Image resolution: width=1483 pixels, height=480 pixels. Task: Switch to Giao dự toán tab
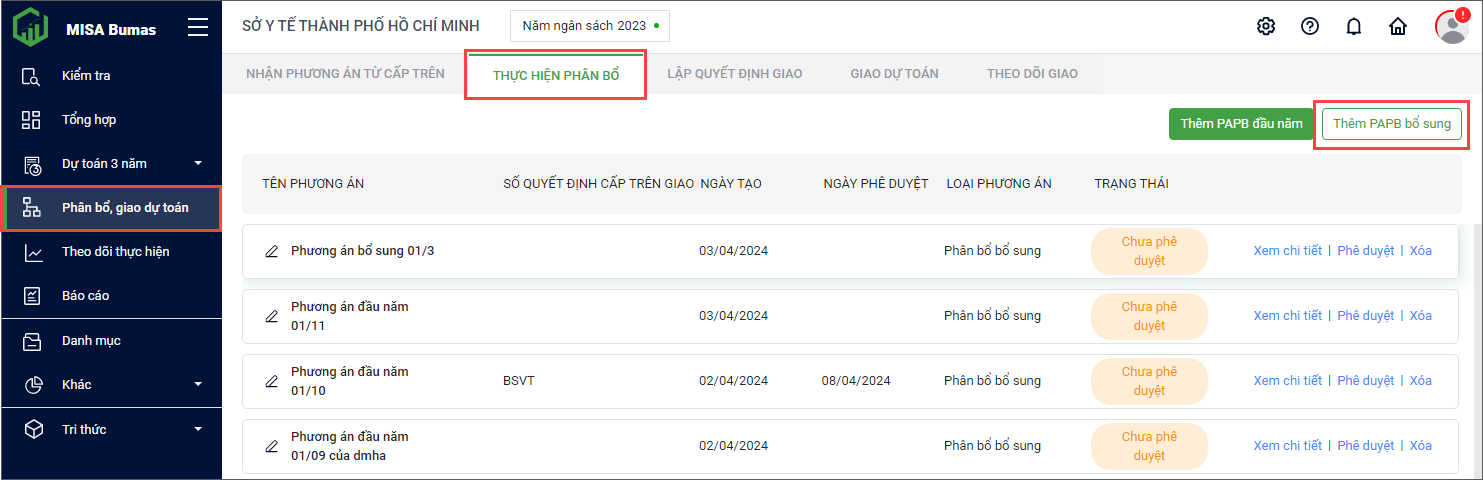[x=894, y=74]
